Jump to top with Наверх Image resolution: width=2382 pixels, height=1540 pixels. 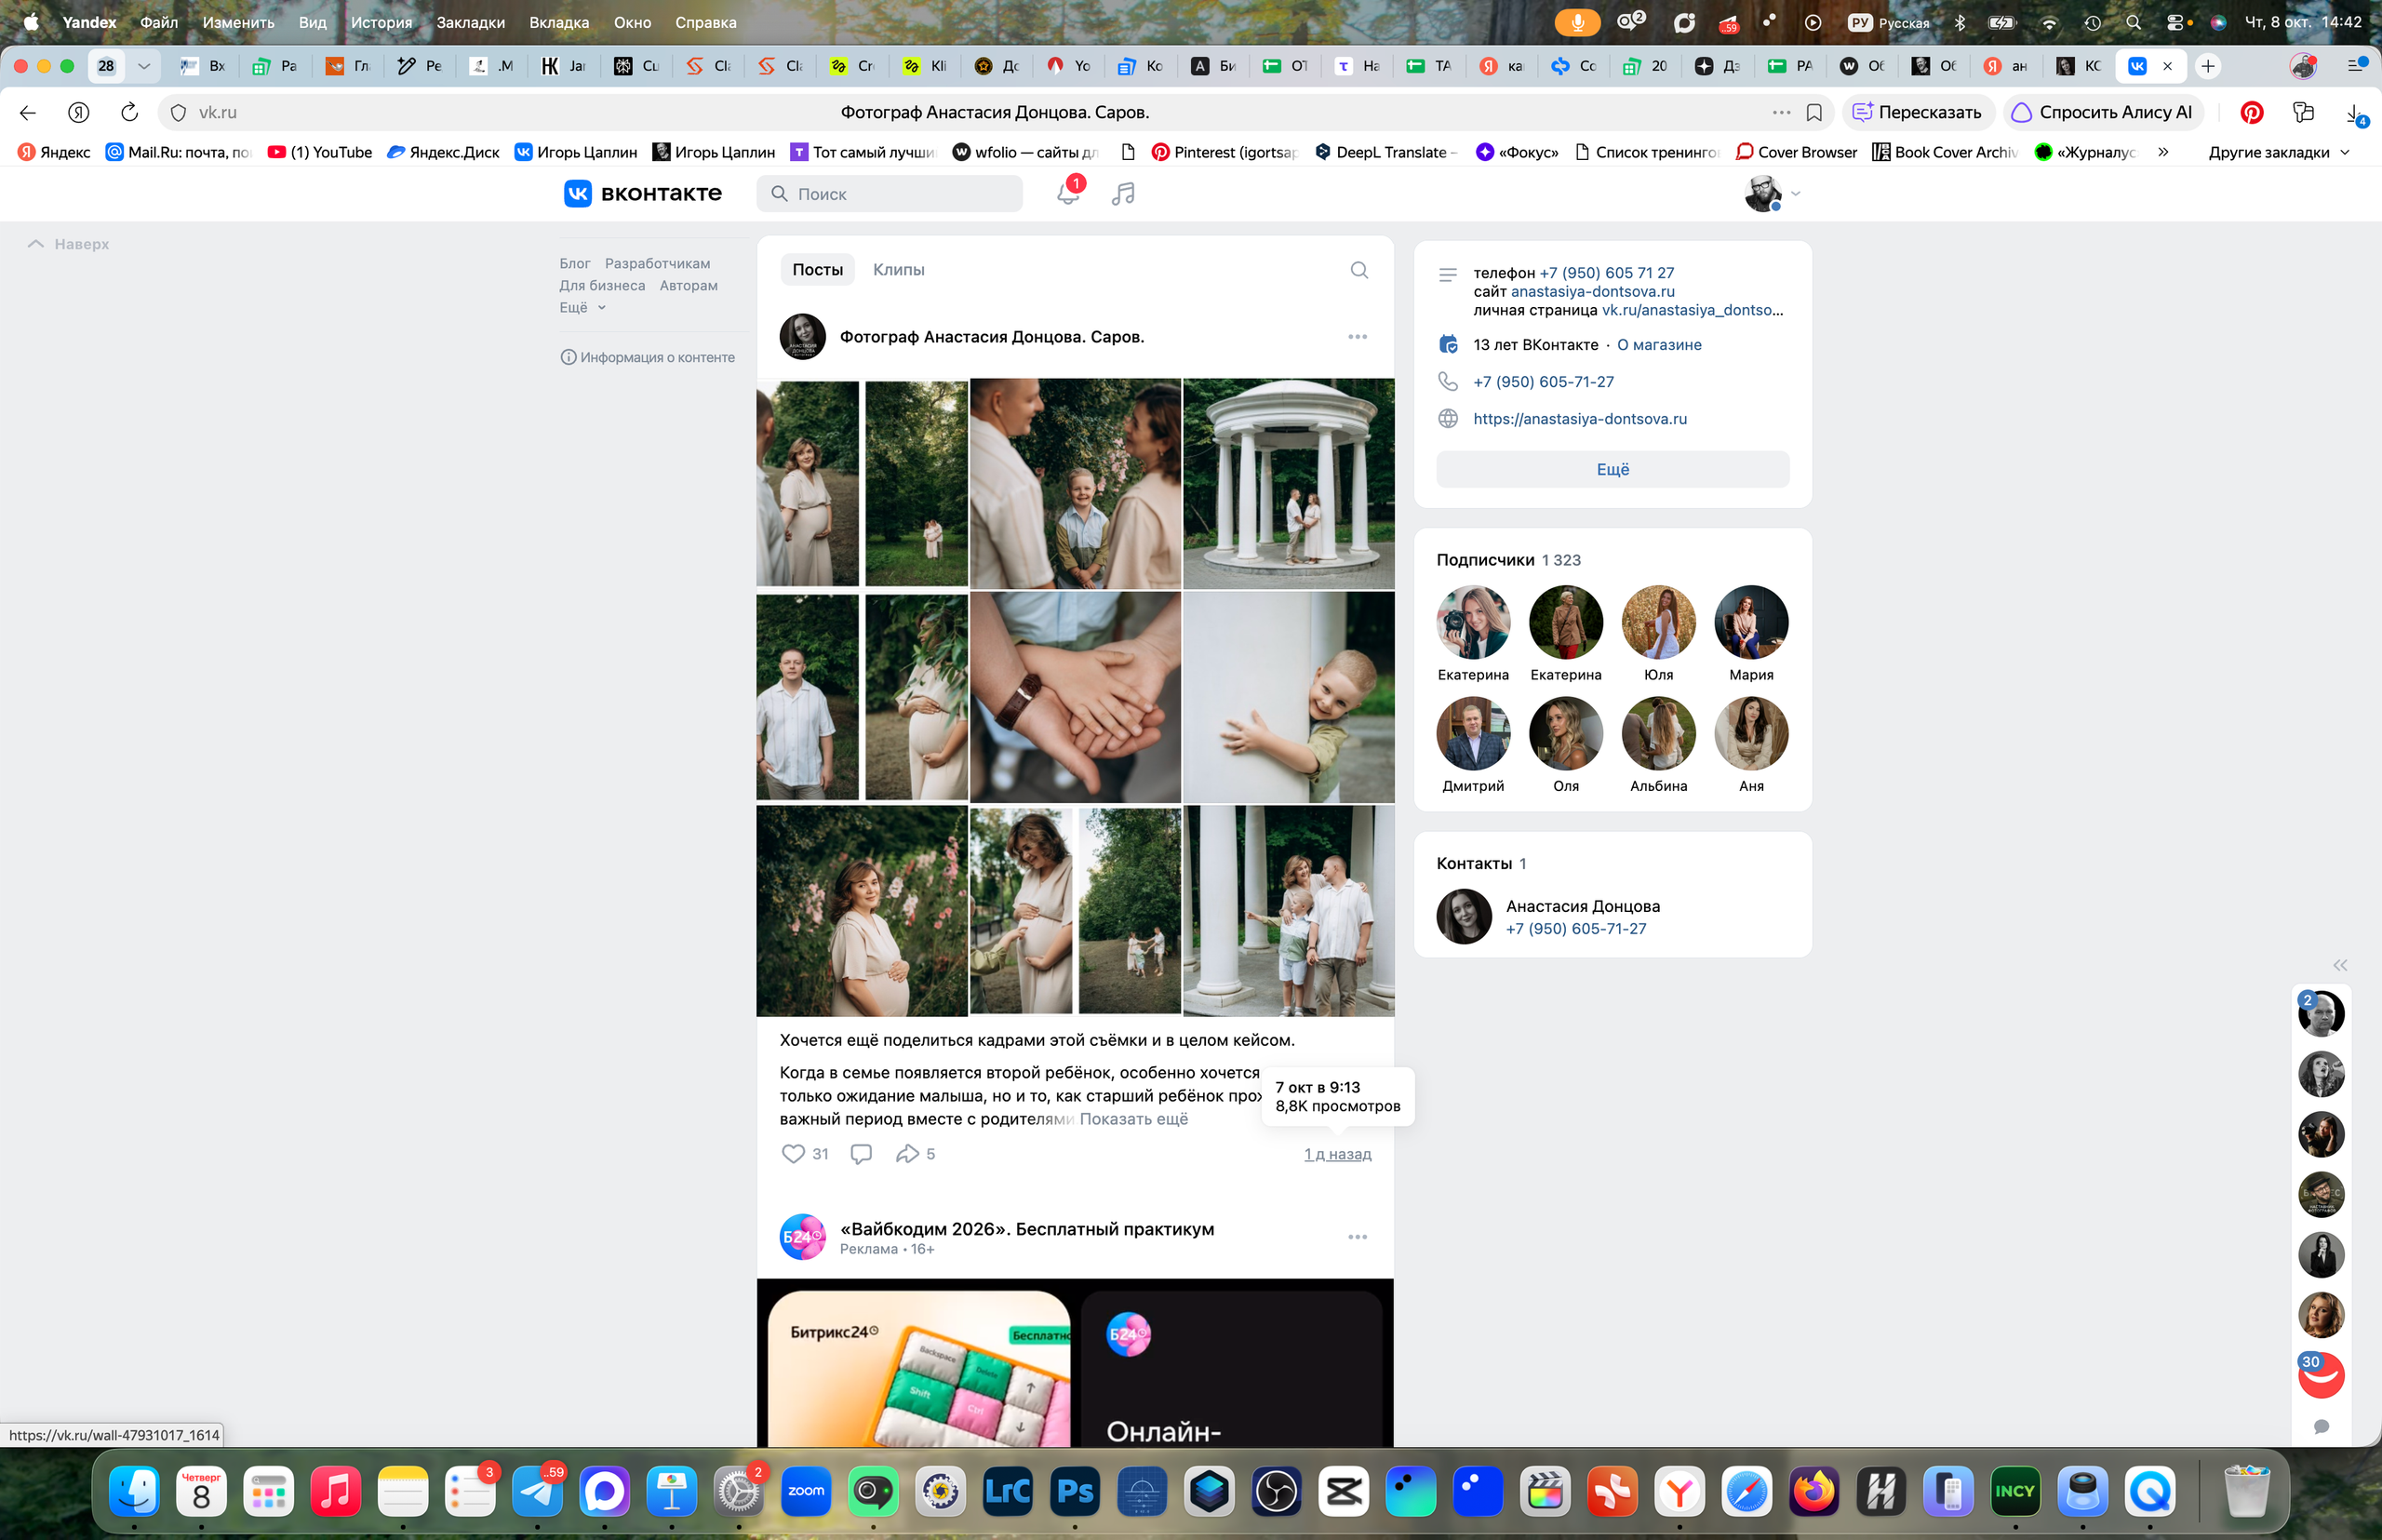pos(68,244)
